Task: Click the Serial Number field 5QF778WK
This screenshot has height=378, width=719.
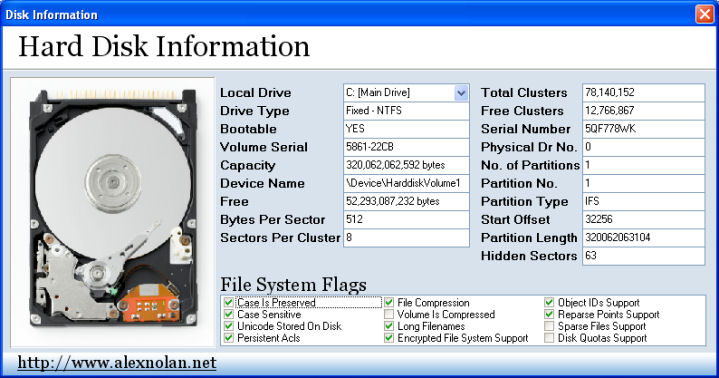Action: pyautogui.click(x=643, y=129)
